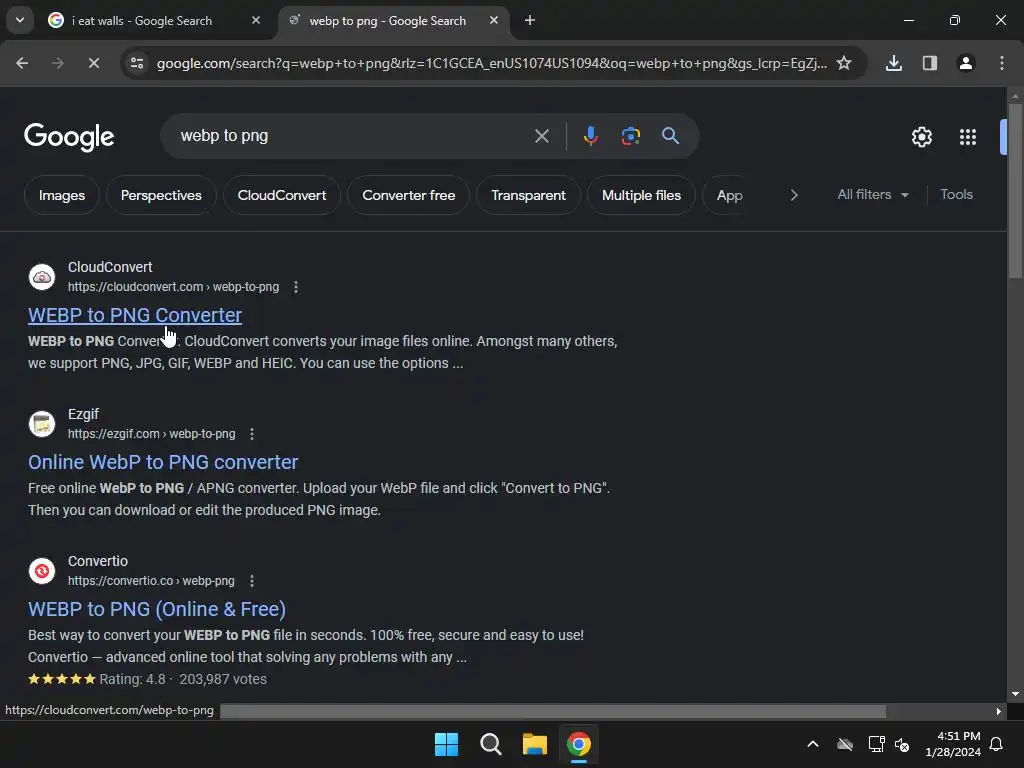Click the Ezgif favicon
Screen dimensions: 1024x768
[42, 424]
